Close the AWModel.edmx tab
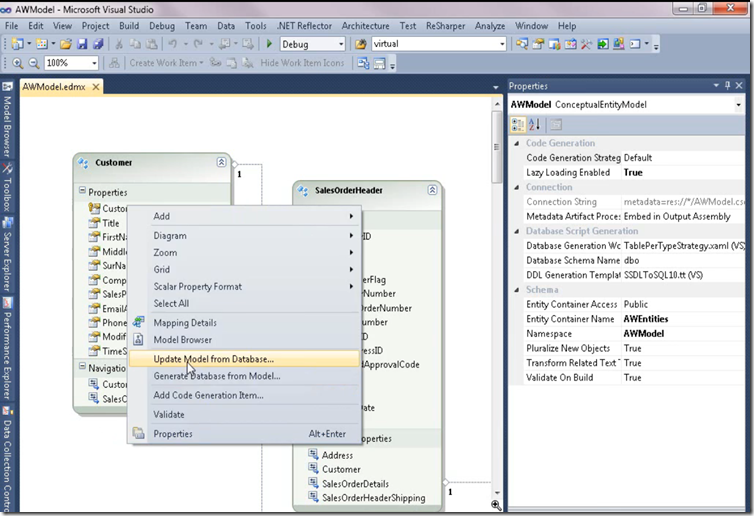Screen dimensions: 754x516 point(96,87)
